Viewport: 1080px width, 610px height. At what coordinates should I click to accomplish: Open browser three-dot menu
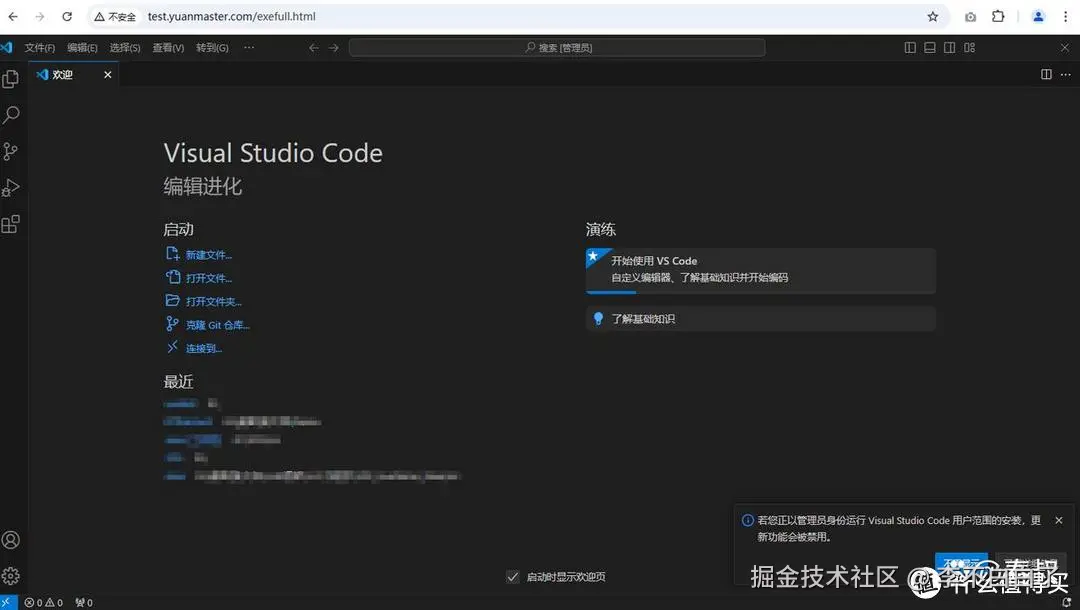tap(1066, 17)
